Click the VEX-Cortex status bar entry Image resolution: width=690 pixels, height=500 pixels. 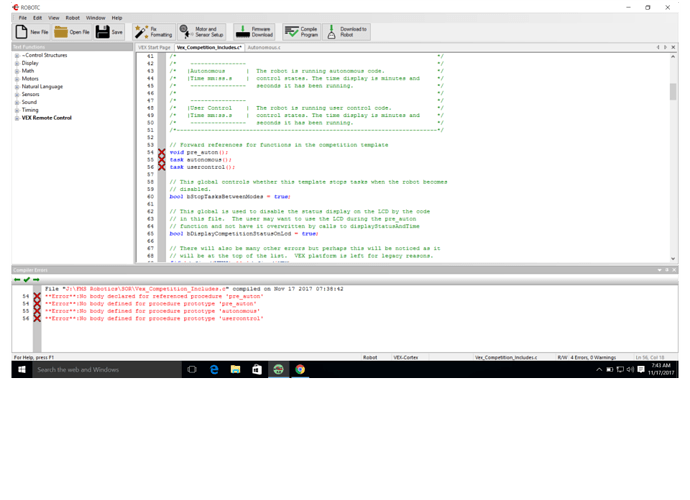pos(406,357)
